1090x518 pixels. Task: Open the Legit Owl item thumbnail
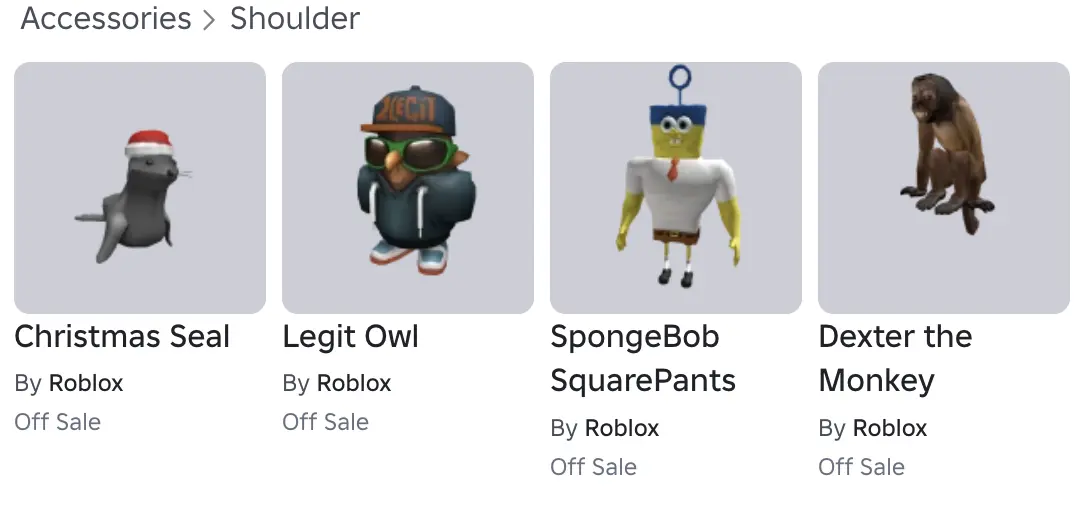(x=408, y=188)
